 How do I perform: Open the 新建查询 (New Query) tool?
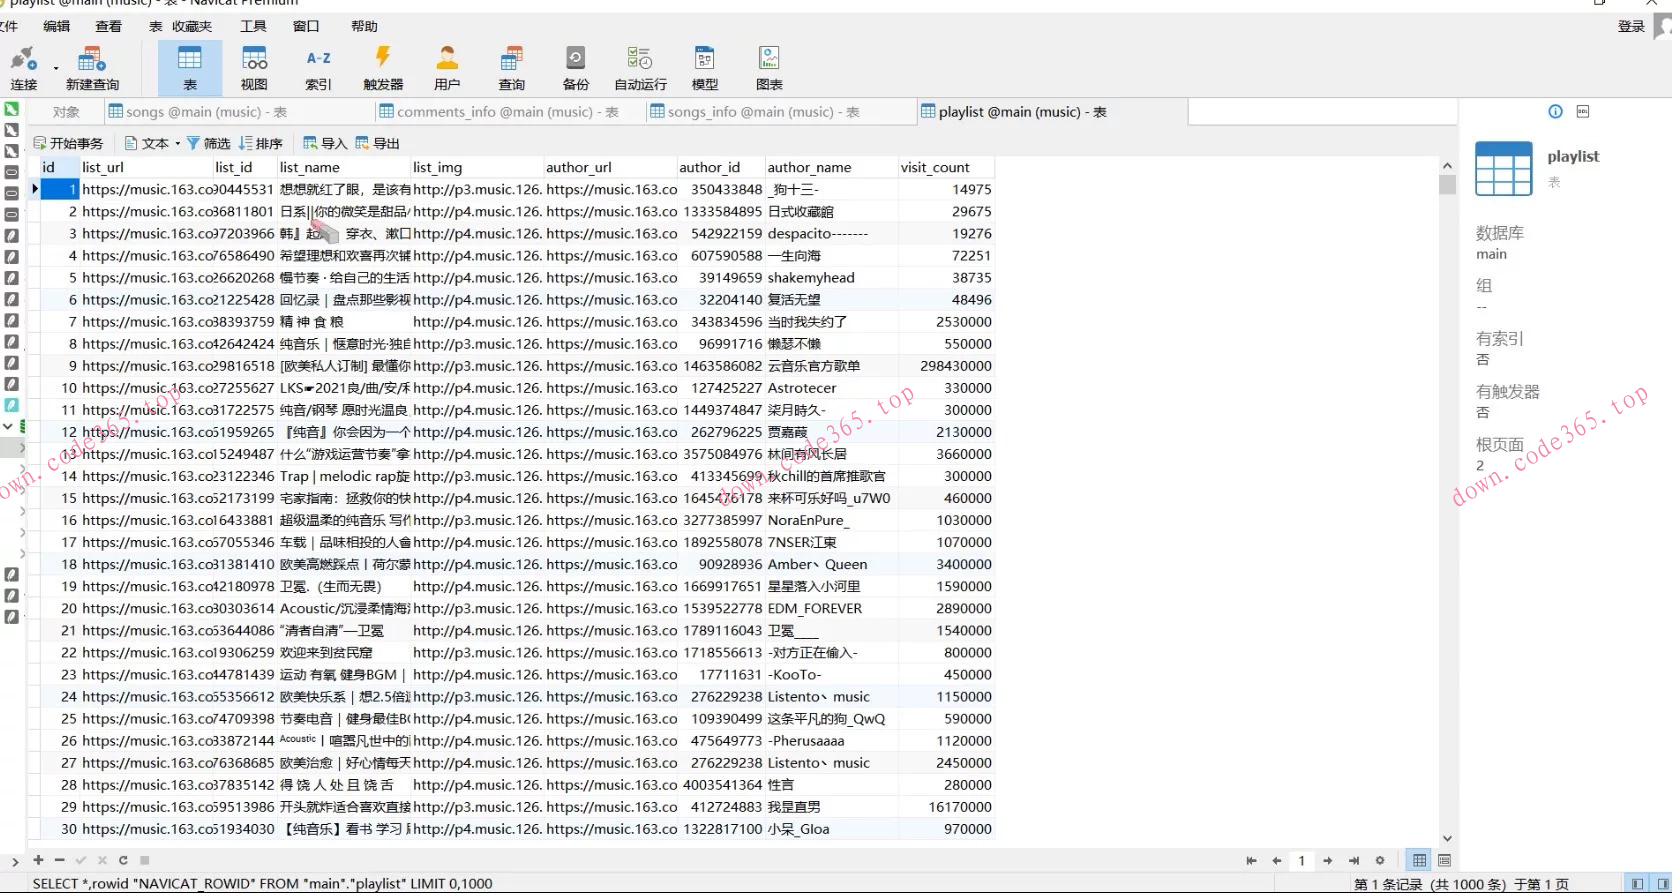92,68
